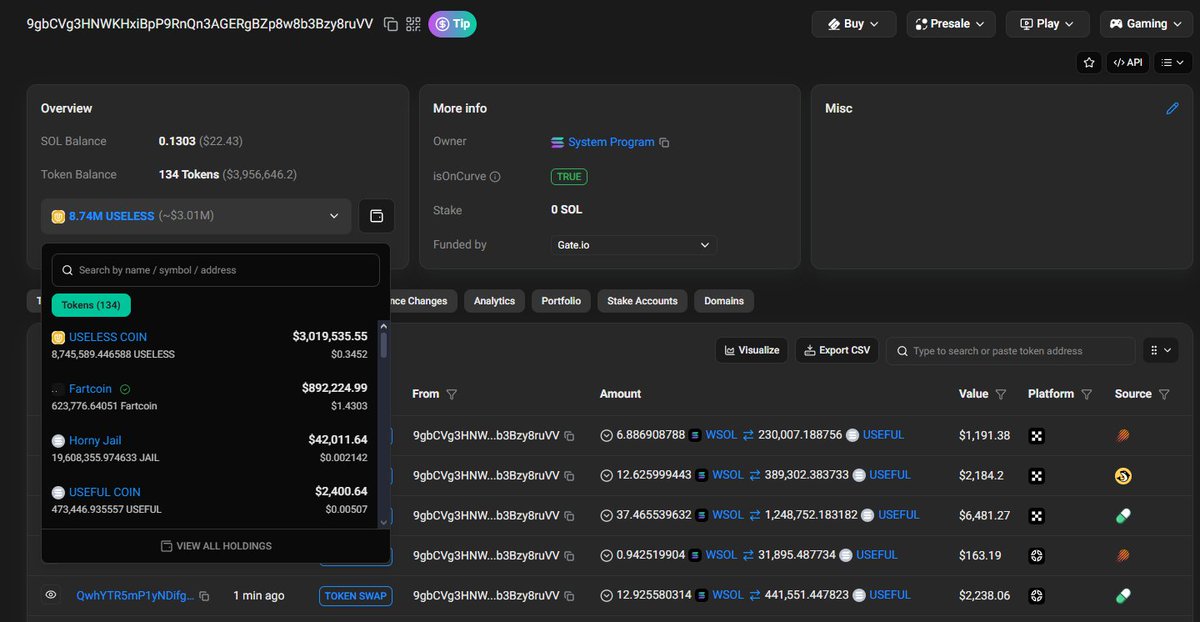Open the table column settings dropdown
1200x622 pixels.
click(1160, 350)
